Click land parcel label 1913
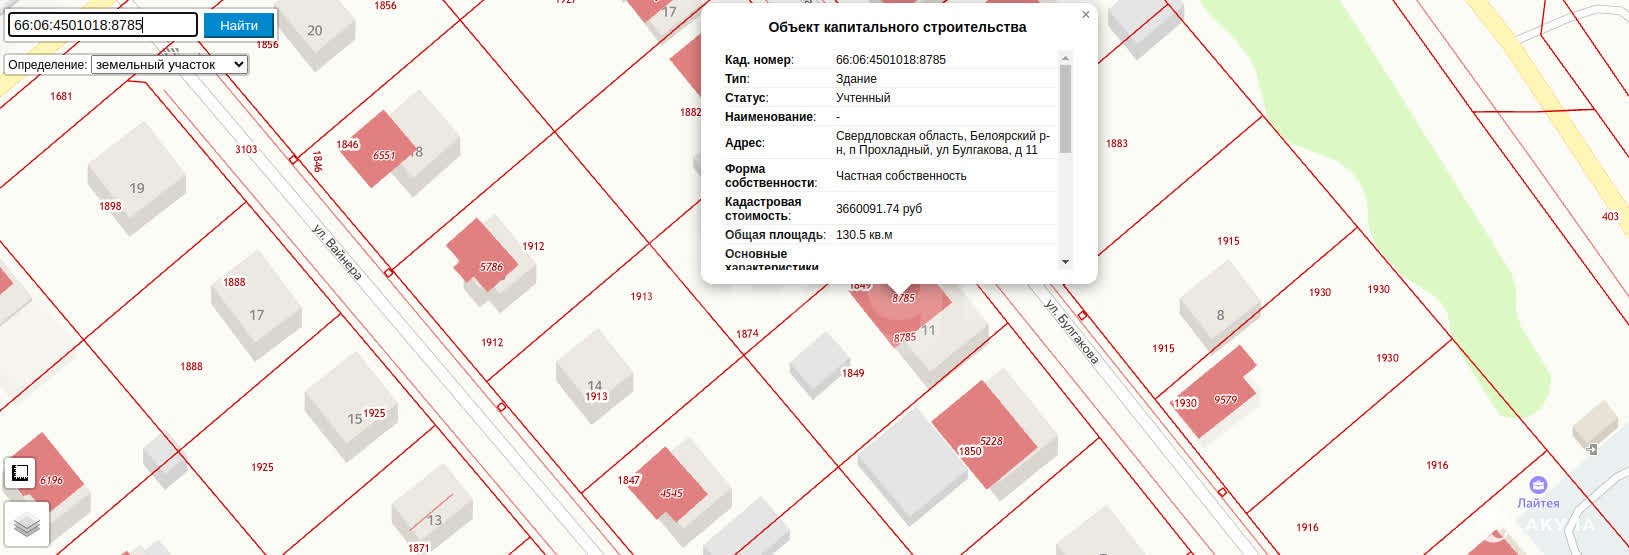1629x555 pixels. click(641, 296)
